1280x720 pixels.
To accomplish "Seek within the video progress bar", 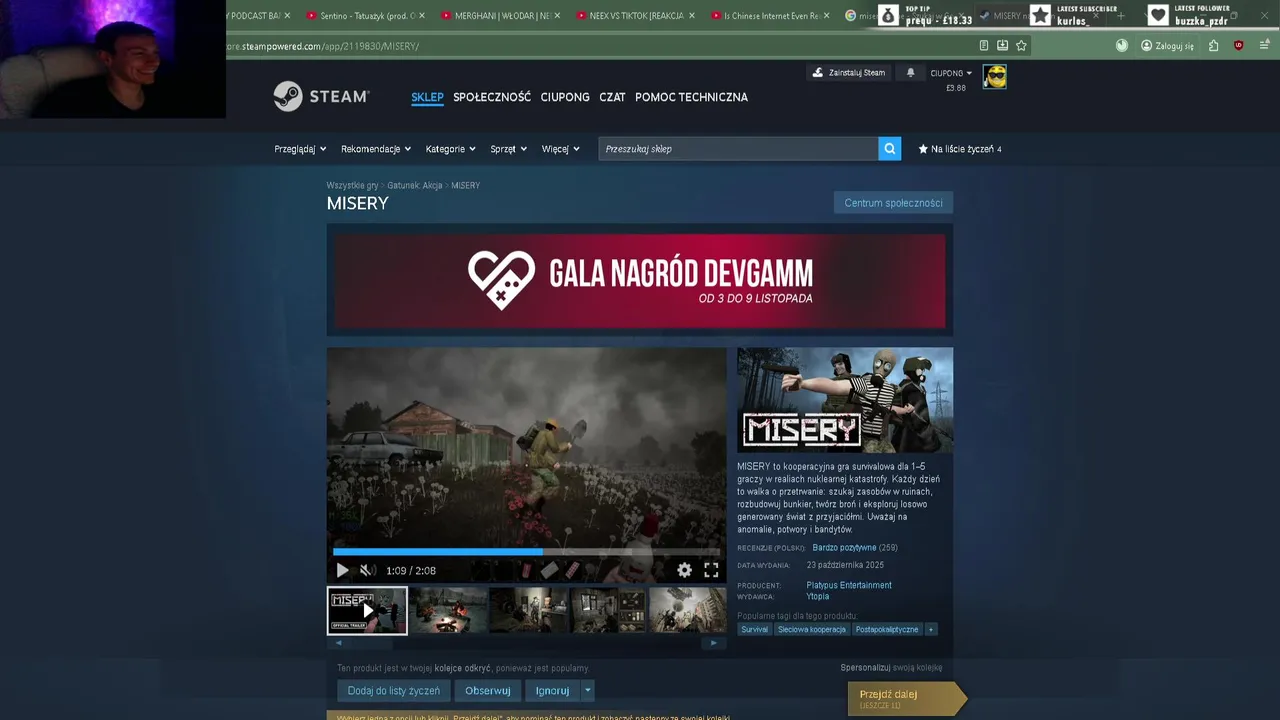I will 526,551.
